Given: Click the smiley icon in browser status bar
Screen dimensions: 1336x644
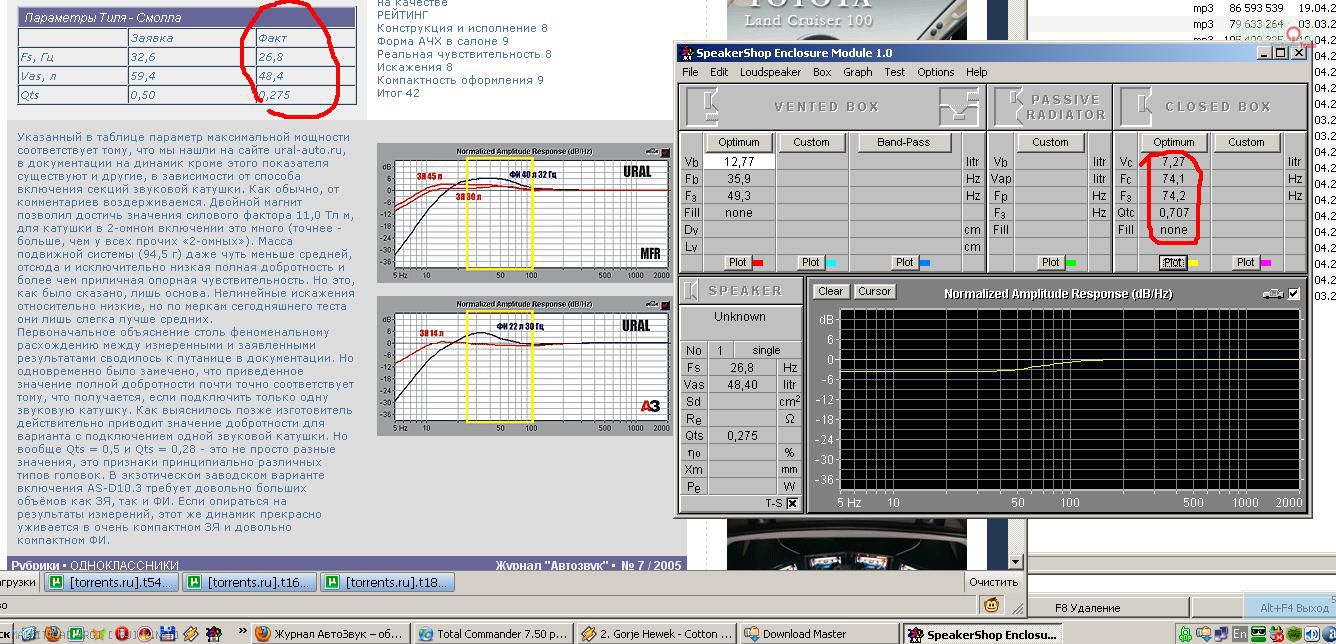Looking at the screenshot, I should pos(991,605).
